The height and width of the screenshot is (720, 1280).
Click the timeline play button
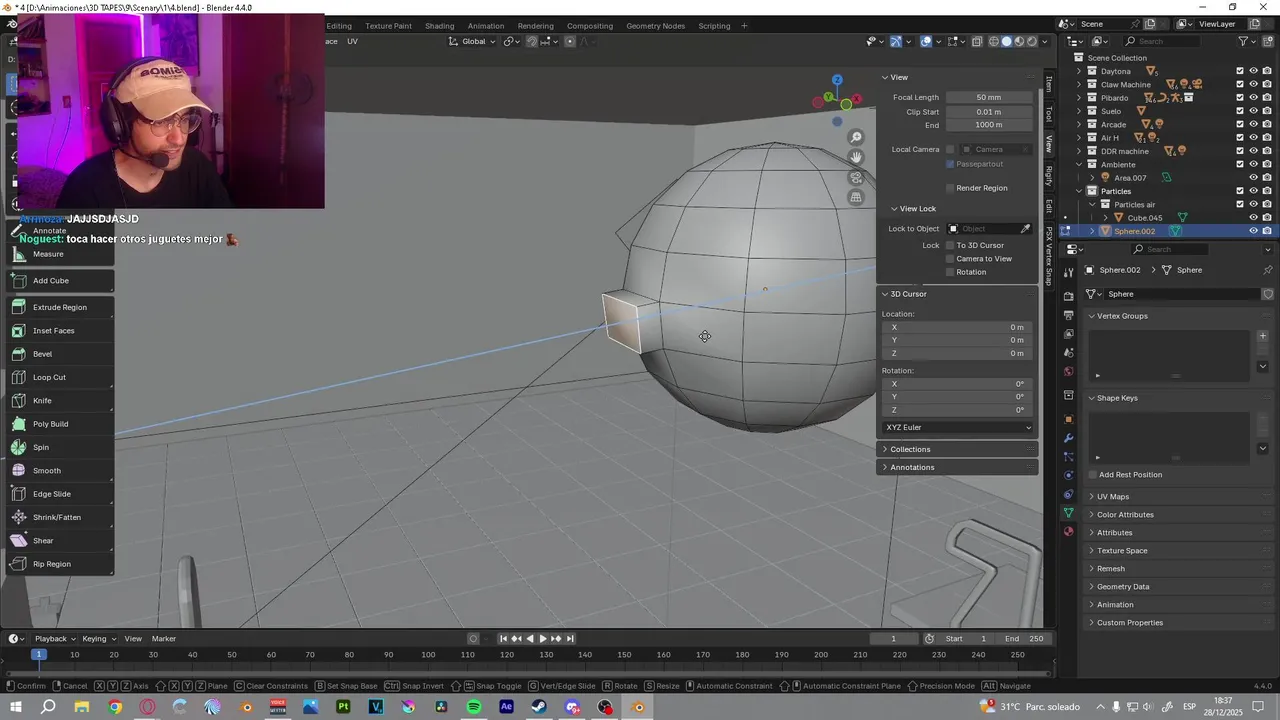click(x=543, y=639)
